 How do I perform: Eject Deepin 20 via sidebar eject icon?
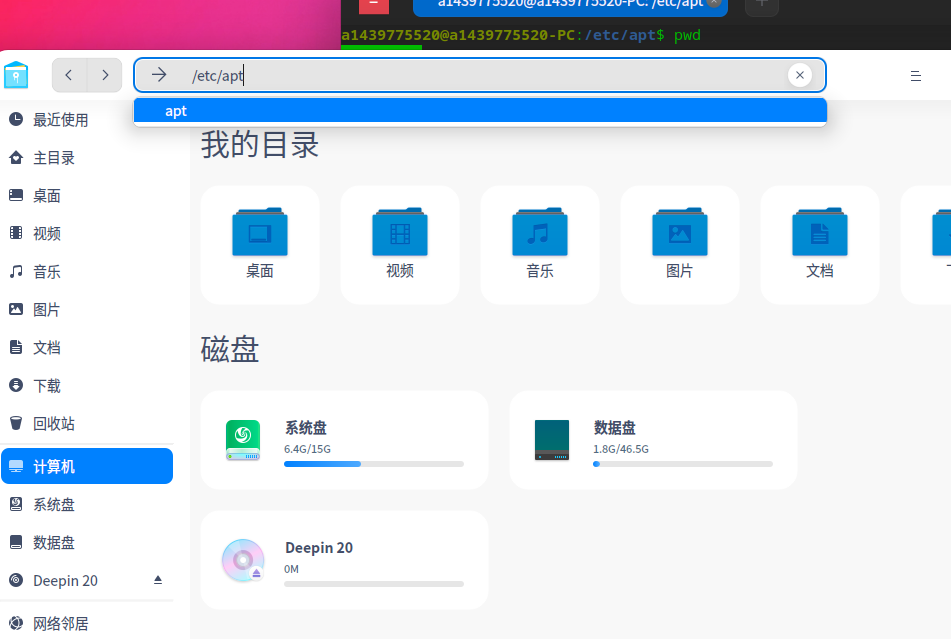(x=158, y=580)
